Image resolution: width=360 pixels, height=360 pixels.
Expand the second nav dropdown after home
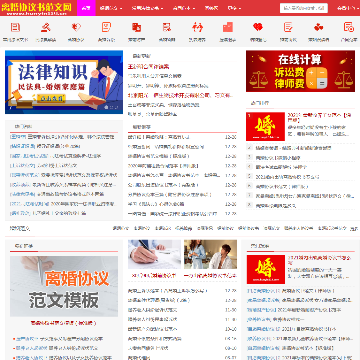point(147,8)
